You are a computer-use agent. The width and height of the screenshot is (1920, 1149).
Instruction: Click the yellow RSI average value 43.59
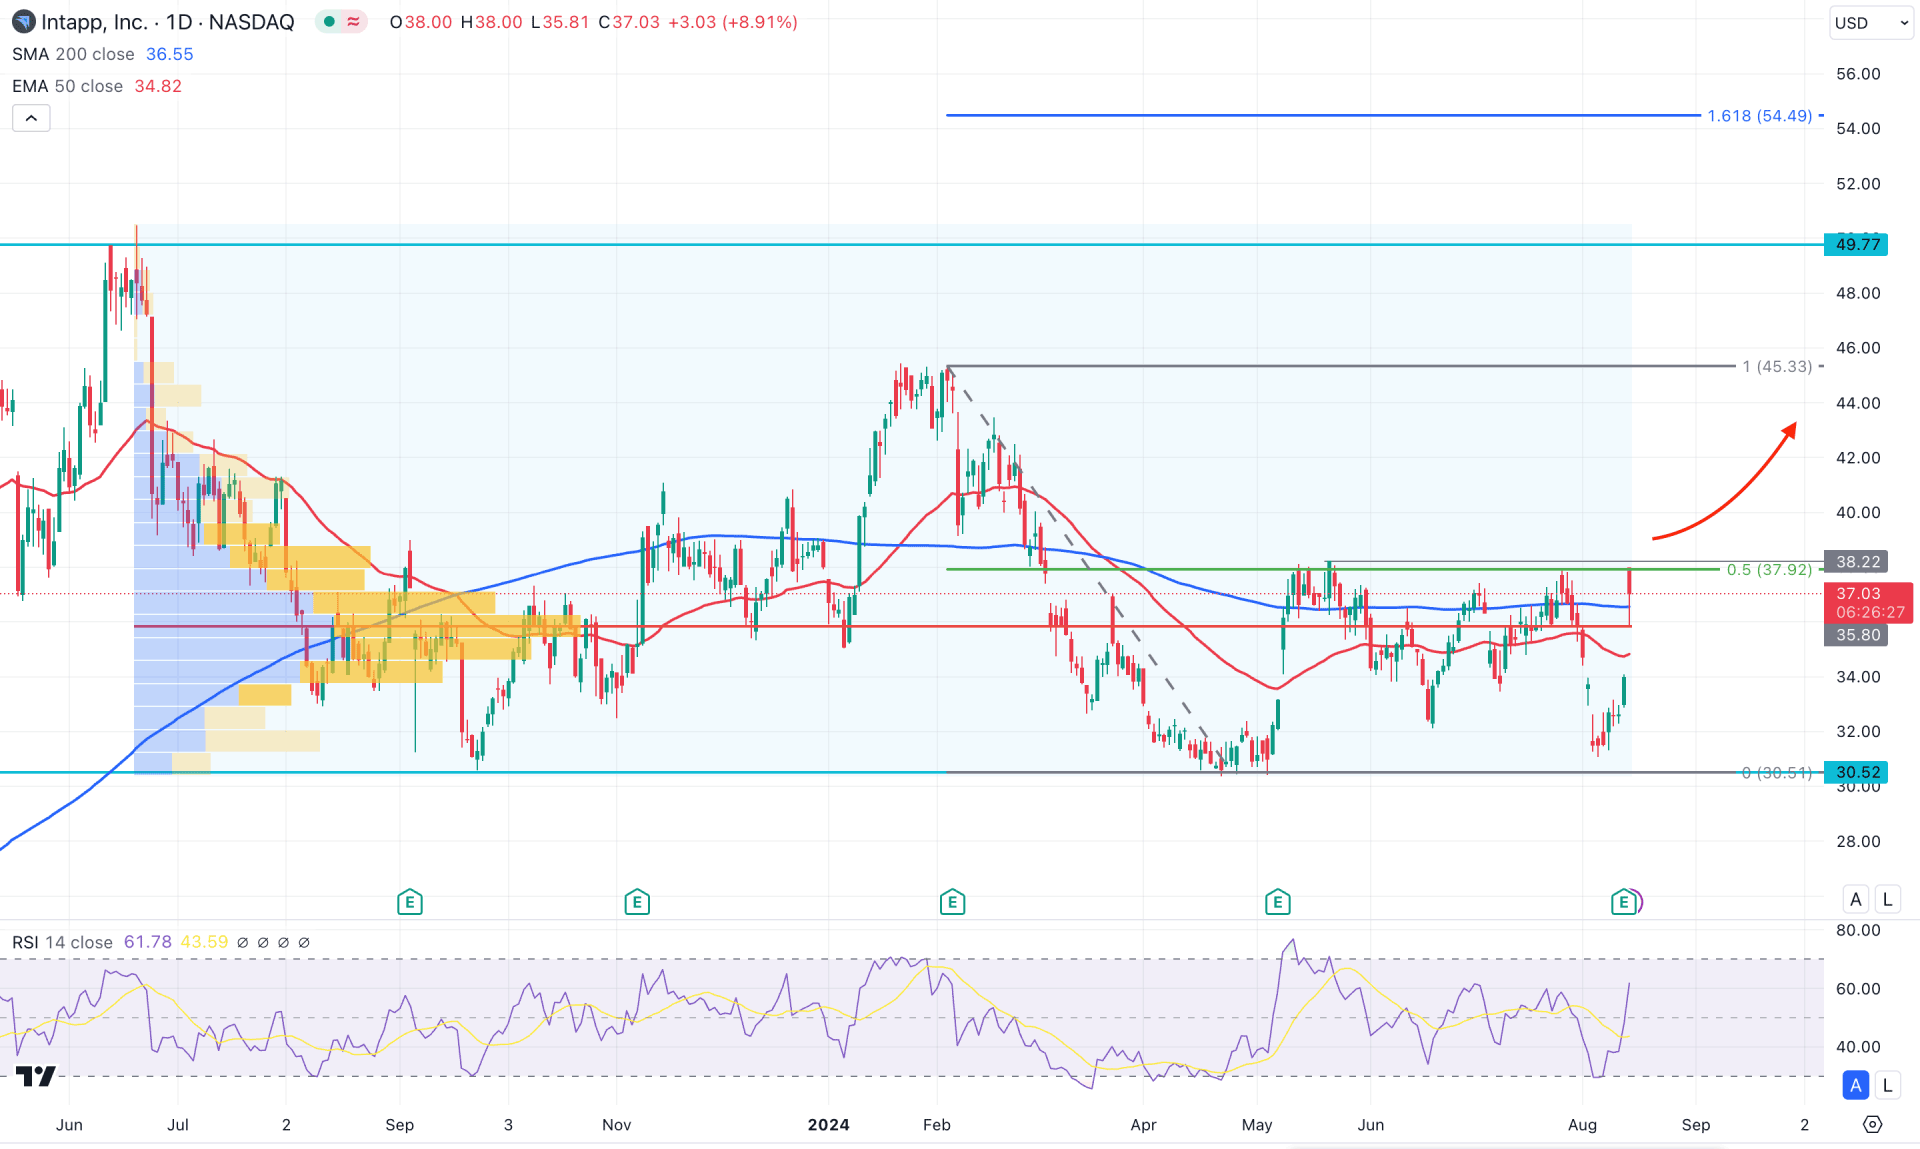[204, 942]
